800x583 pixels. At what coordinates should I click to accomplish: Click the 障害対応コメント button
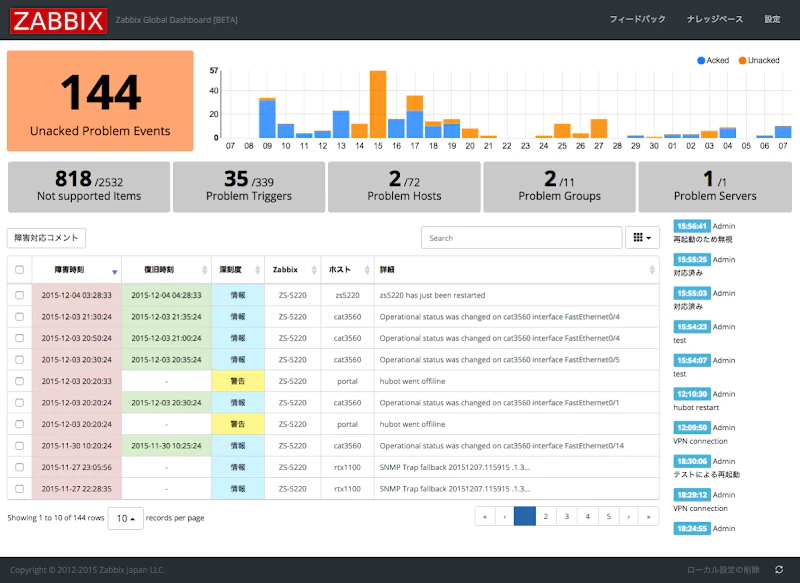point(46,238)
